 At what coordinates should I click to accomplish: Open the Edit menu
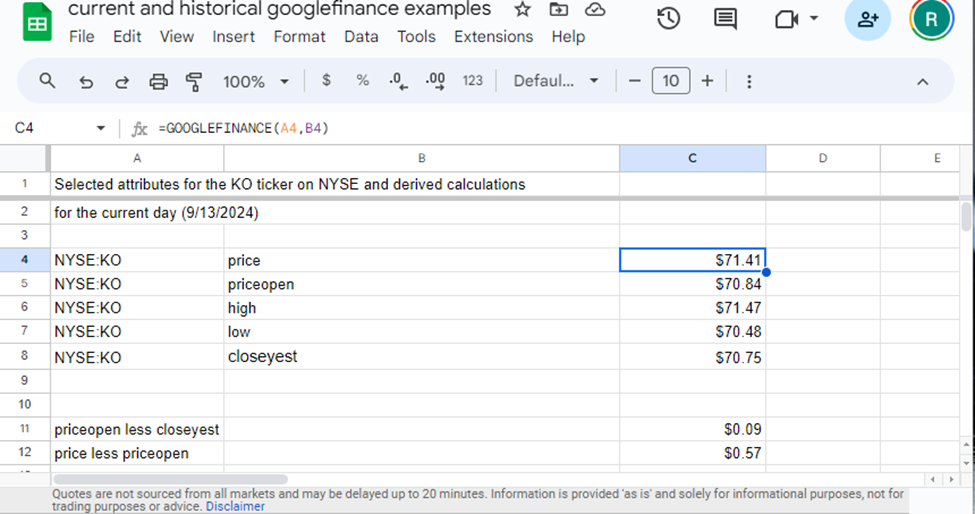pos(127,37)
